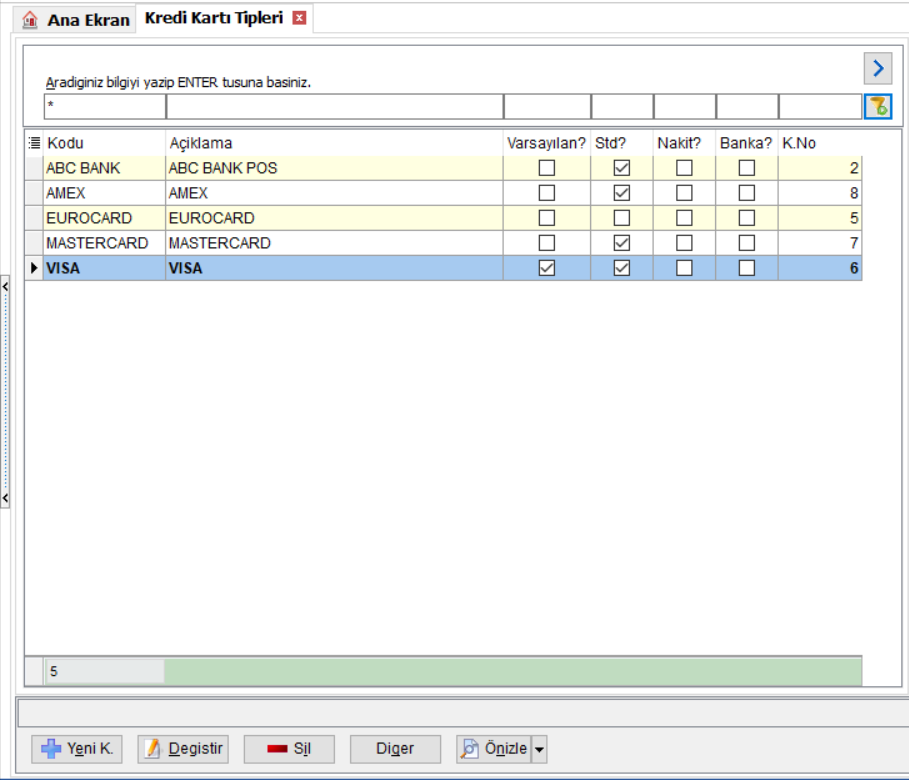The width and height of the screenshot is (909, 780).
Task: Select the ABC BANK POS description cell
Action: pyautogui.click(x=334, y=168)
